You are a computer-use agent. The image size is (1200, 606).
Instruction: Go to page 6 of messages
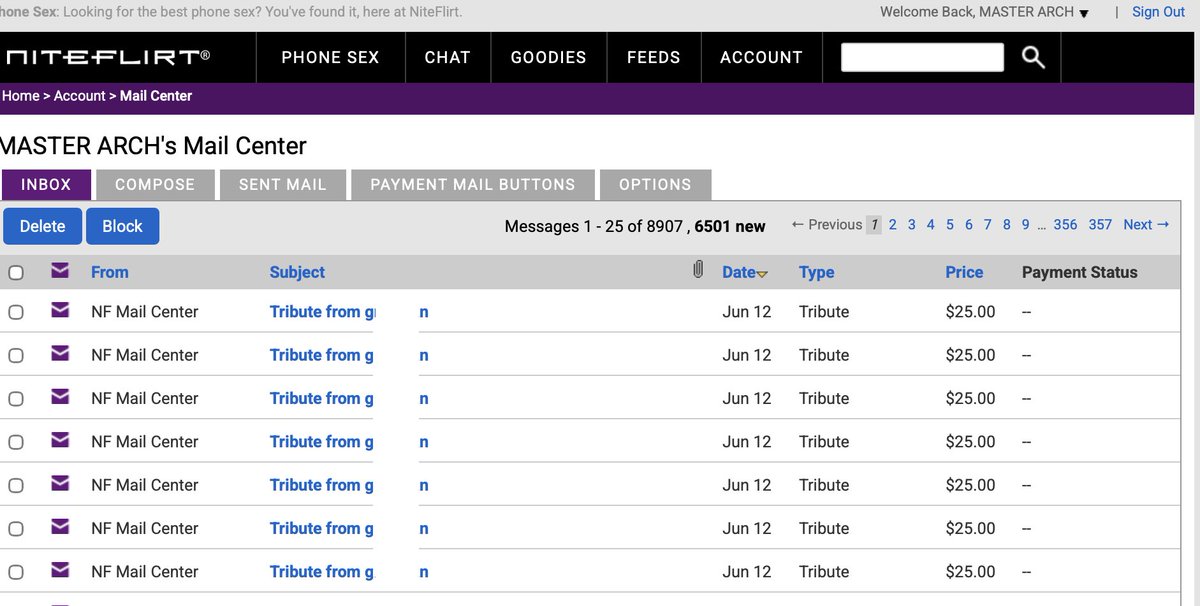coord(969,225)
